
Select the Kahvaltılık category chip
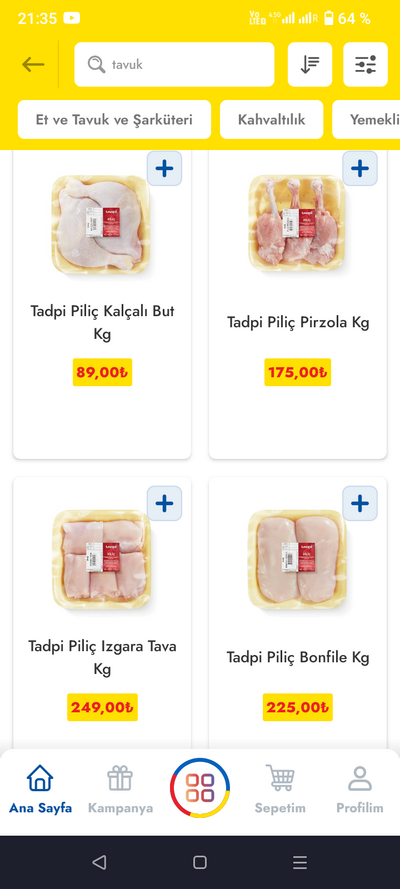click(x=271, y=120)
